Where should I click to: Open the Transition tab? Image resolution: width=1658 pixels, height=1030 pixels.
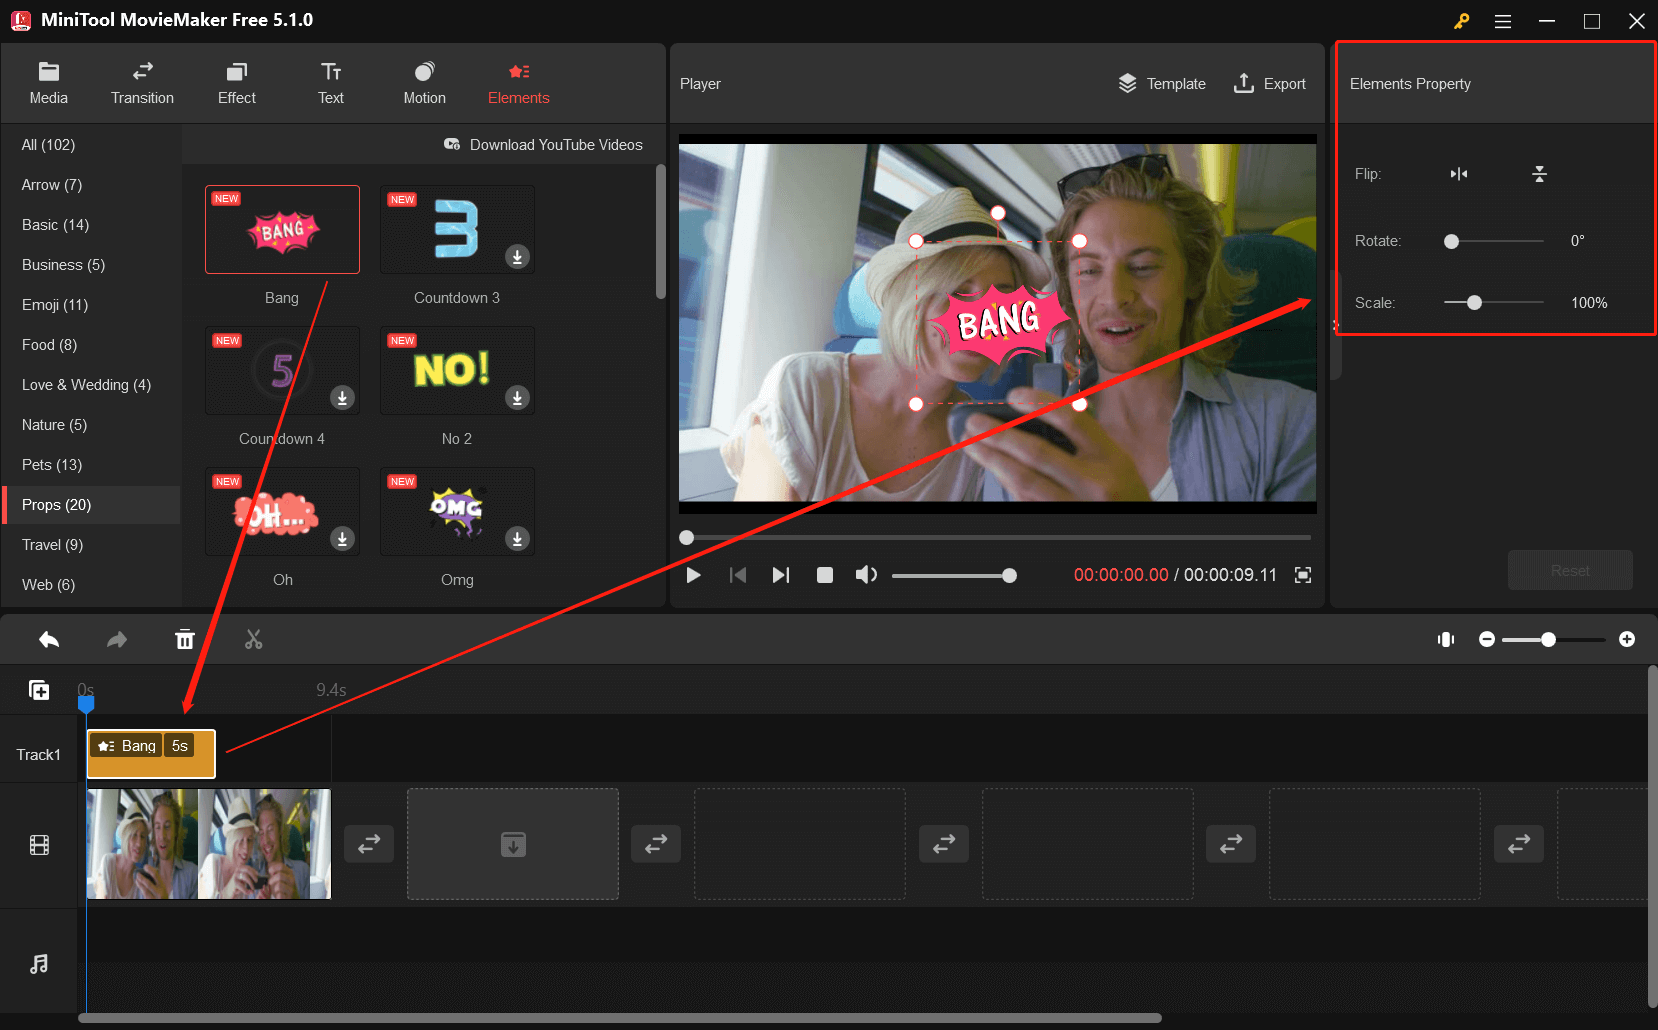coord(142,83)
